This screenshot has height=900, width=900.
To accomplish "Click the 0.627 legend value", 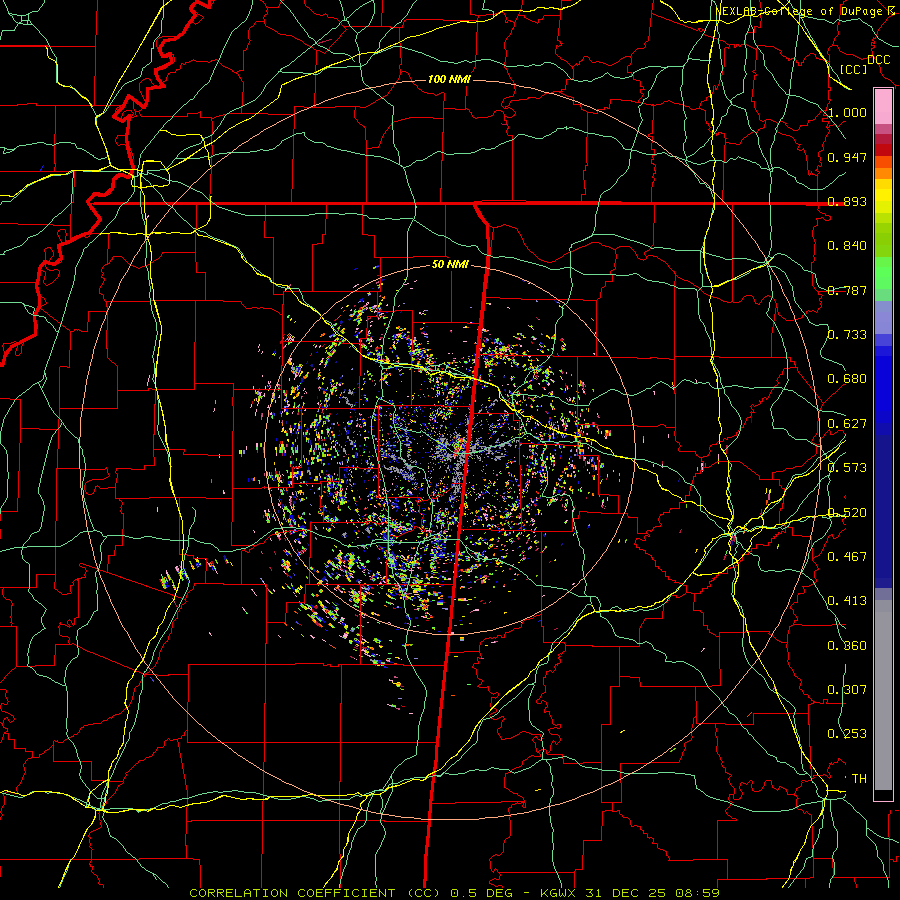I will click(847, 424).
